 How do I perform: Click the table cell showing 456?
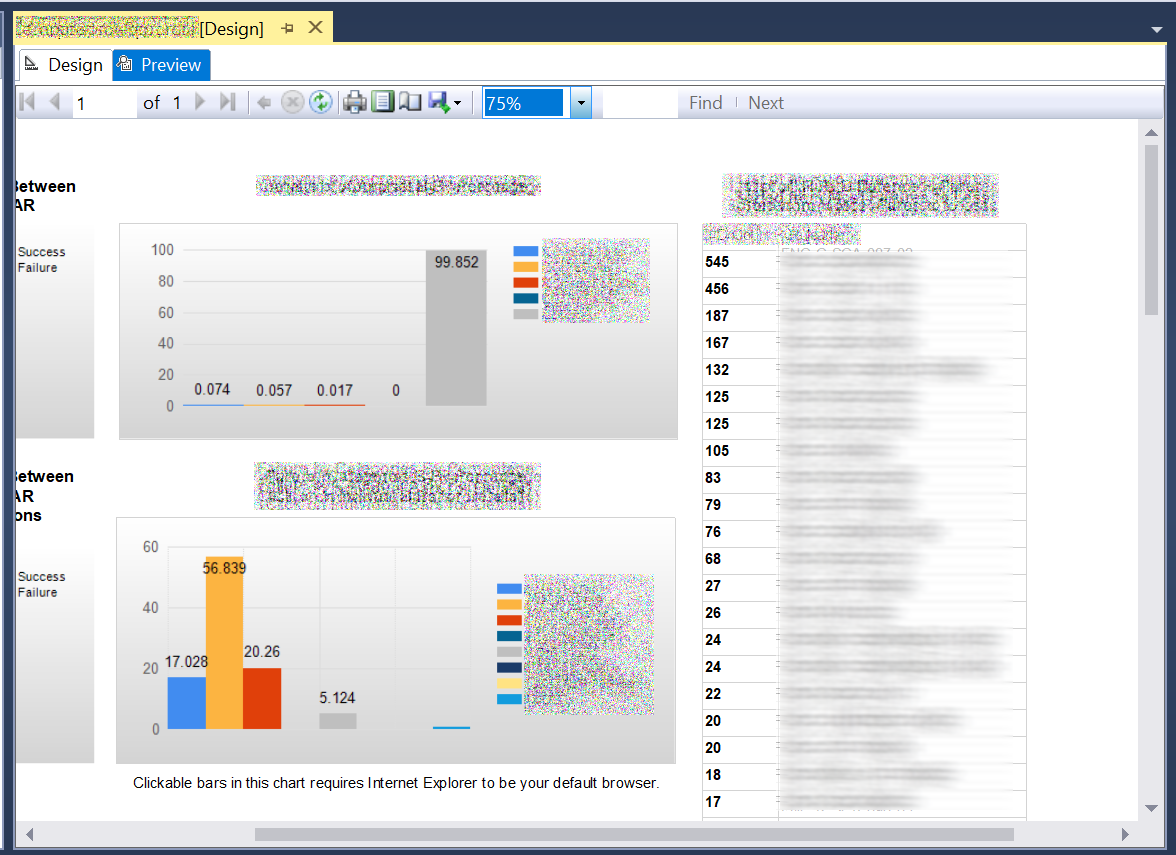(x=740, y=289)
